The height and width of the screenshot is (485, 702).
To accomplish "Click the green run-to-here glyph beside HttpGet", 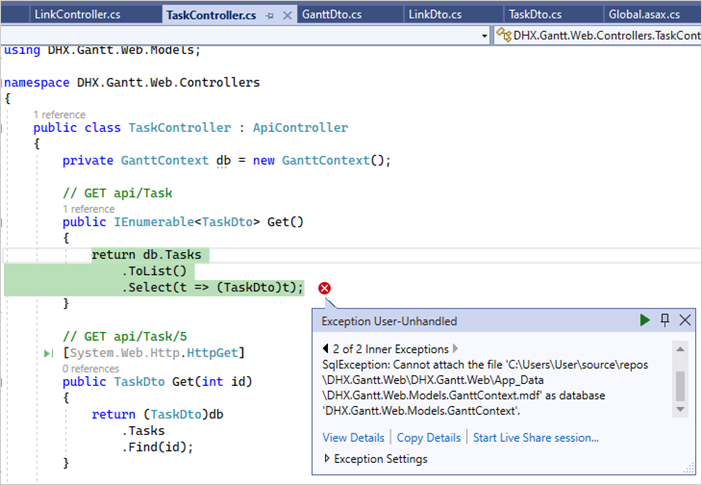I will 48,353.
